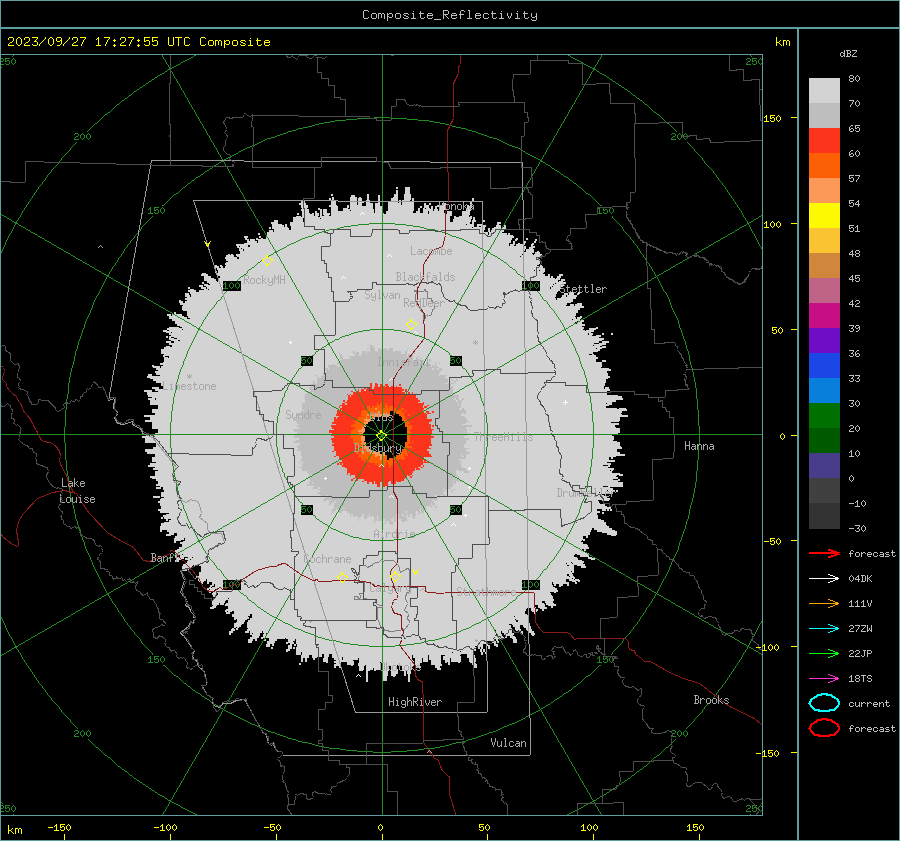Screen dimensions: 900x841
Task: Click the Strathmore label
Action: point(486,592)
